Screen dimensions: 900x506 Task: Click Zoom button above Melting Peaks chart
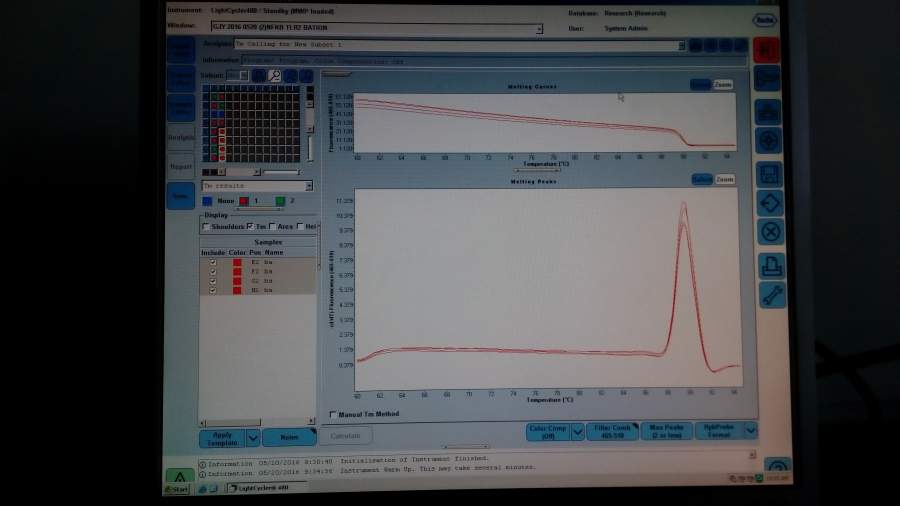[x=725, y=180]
